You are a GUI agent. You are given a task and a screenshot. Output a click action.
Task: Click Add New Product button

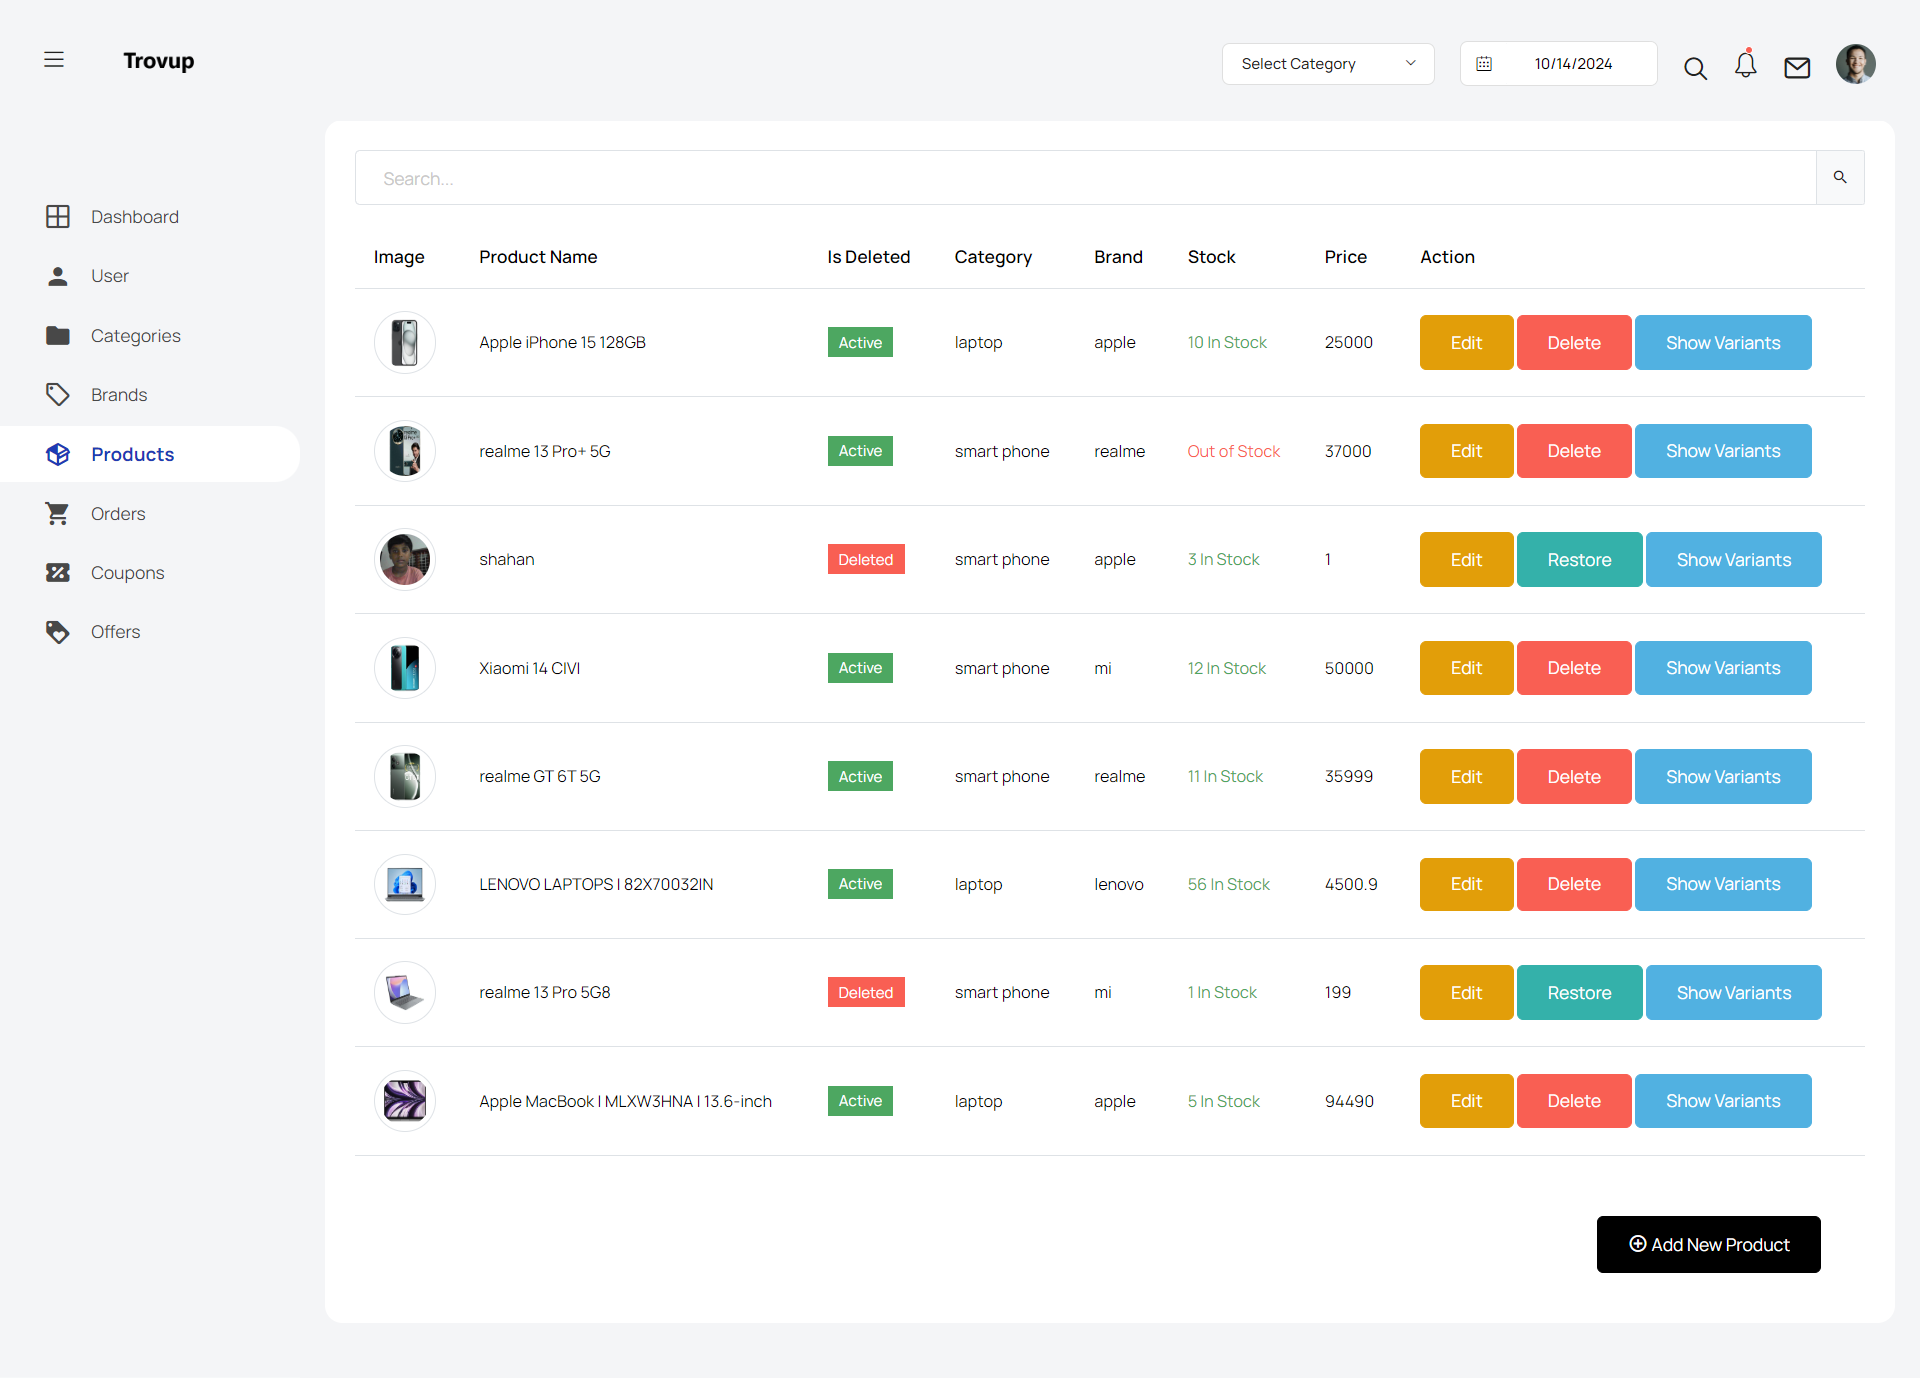pos(1708,1244)
